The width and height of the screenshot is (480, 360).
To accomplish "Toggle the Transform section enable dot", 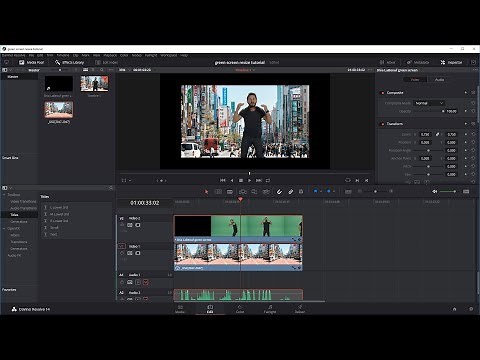I will tap(383, 124).
